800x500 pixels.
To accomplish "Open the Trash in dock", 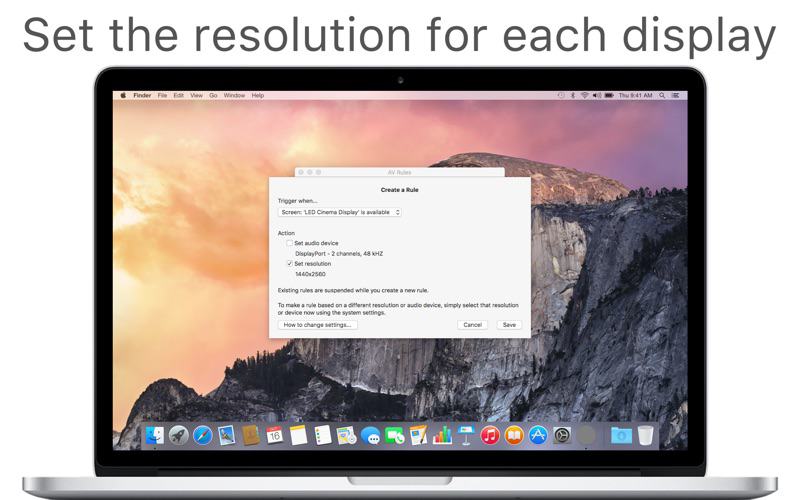I will [645, 435].
